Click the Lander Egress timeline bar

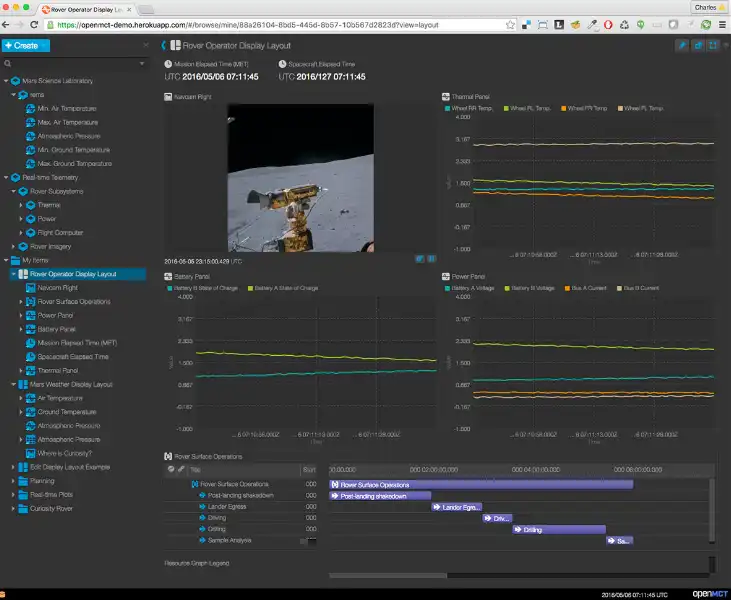click(457, 507)
